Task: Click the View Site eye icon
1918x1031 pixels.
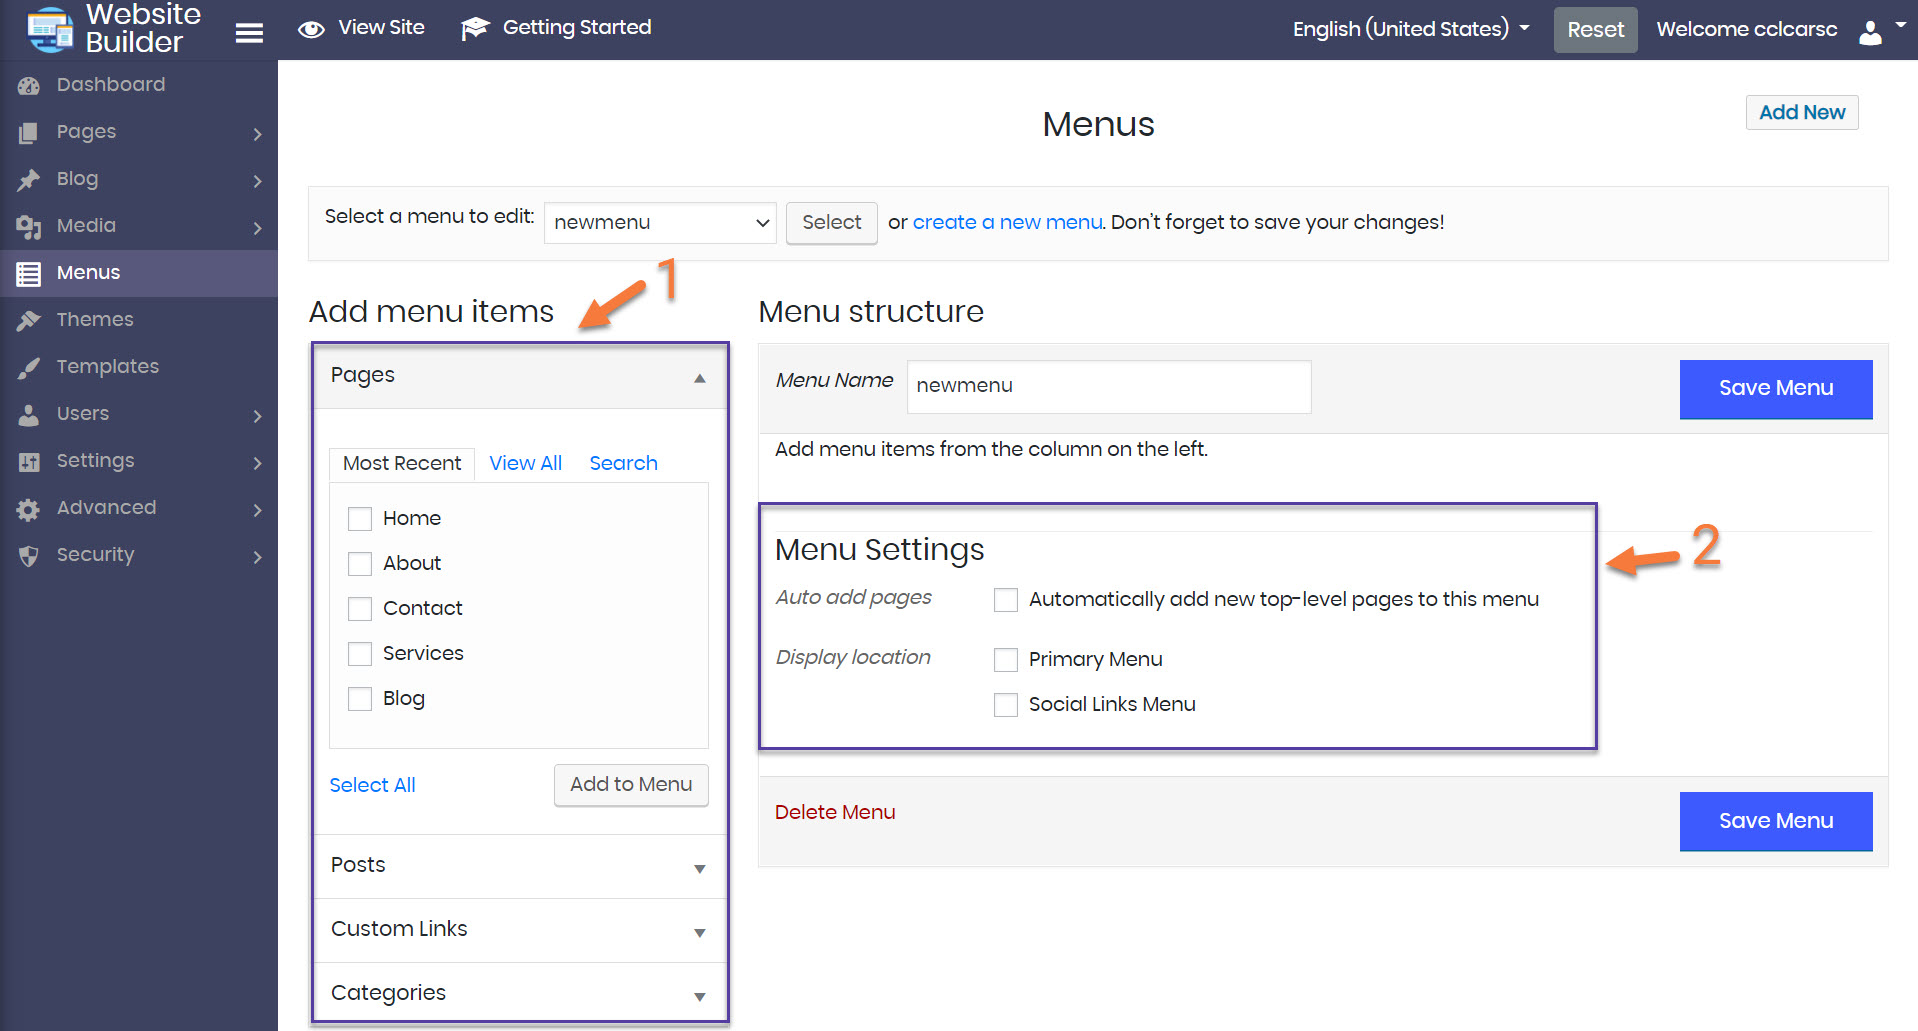Action: (x=311, y=29)
